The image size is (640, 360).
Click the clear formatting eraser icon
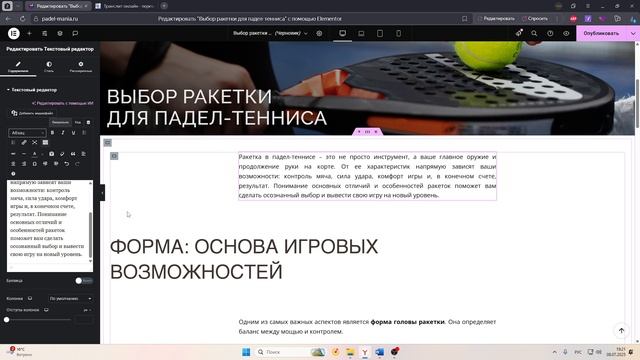62,154
